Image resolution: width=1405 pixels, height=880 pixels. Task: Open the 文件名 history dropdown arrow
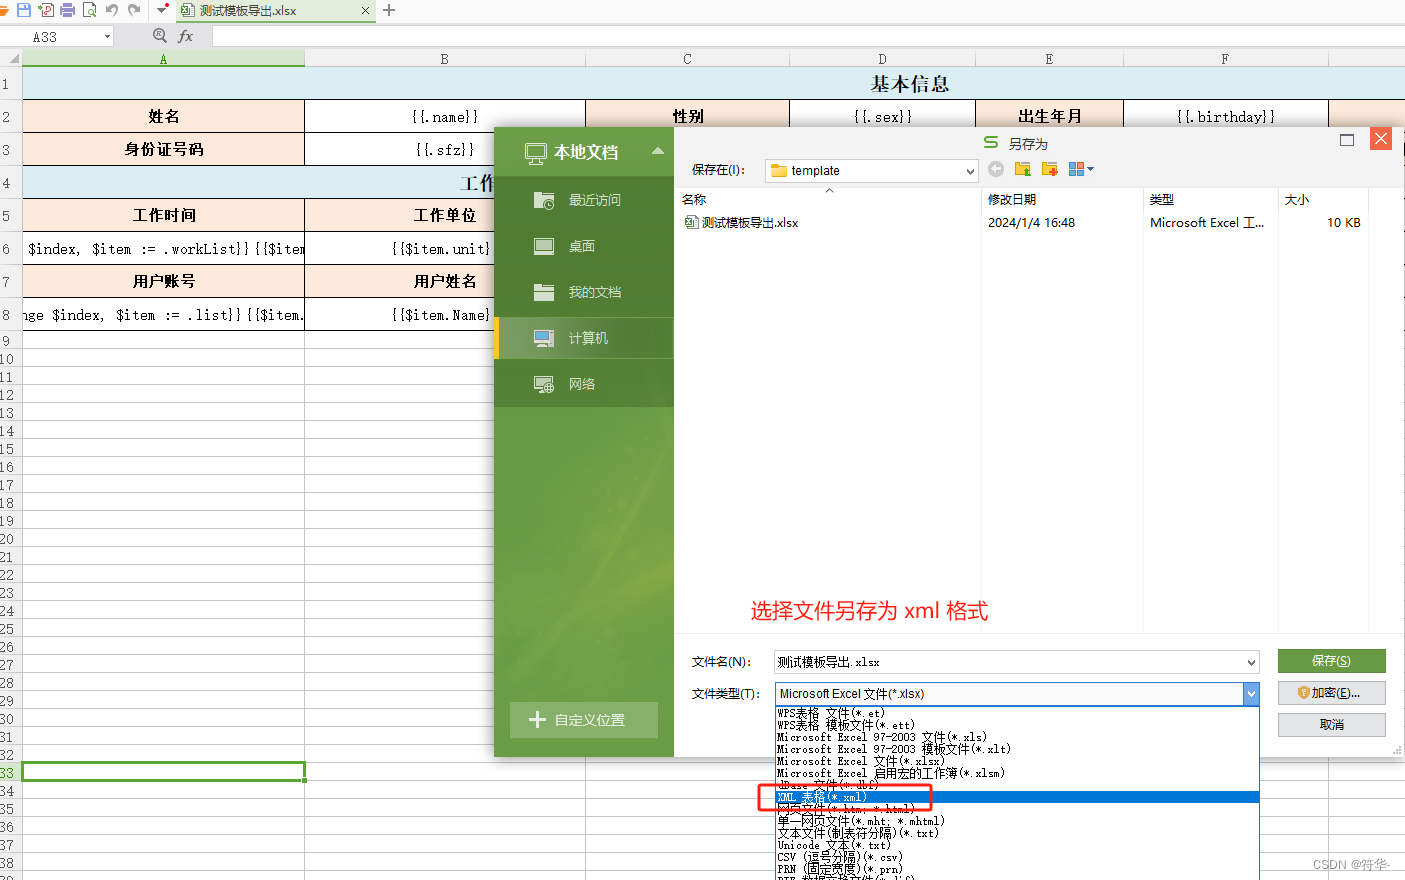tap(1251, 662)
